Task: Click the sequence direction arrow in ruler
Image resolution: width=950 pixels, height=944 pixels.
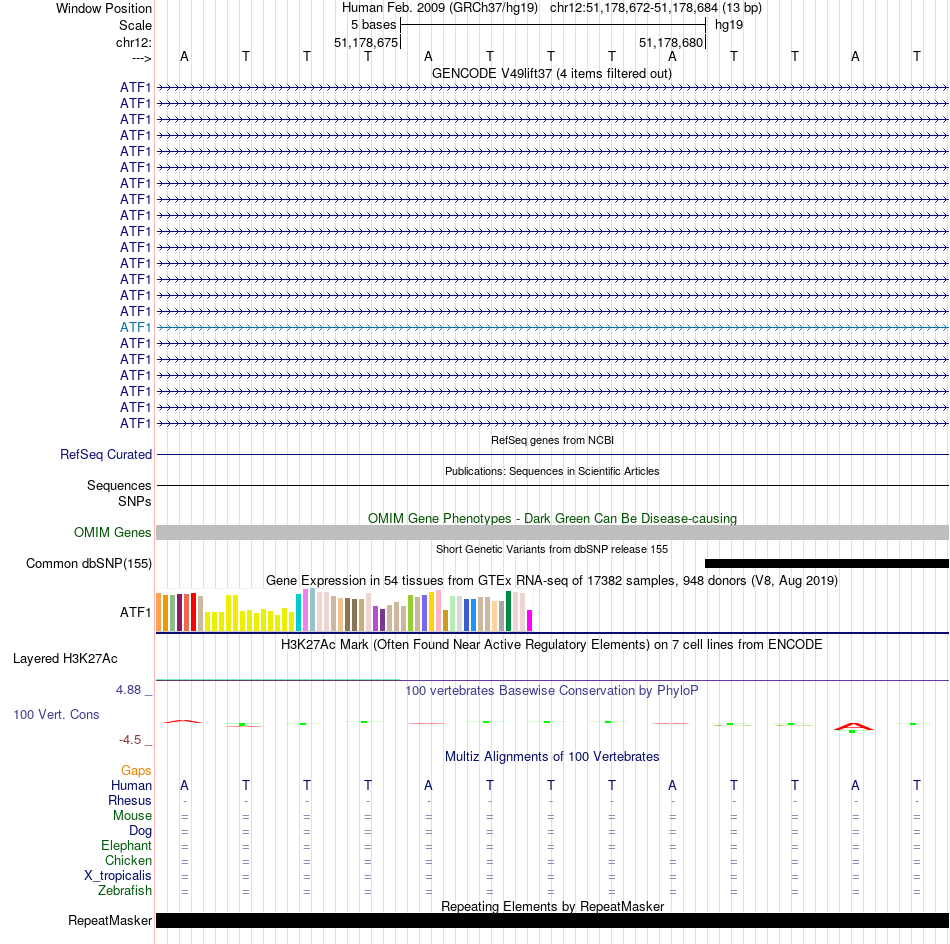Action: [141, 58]
